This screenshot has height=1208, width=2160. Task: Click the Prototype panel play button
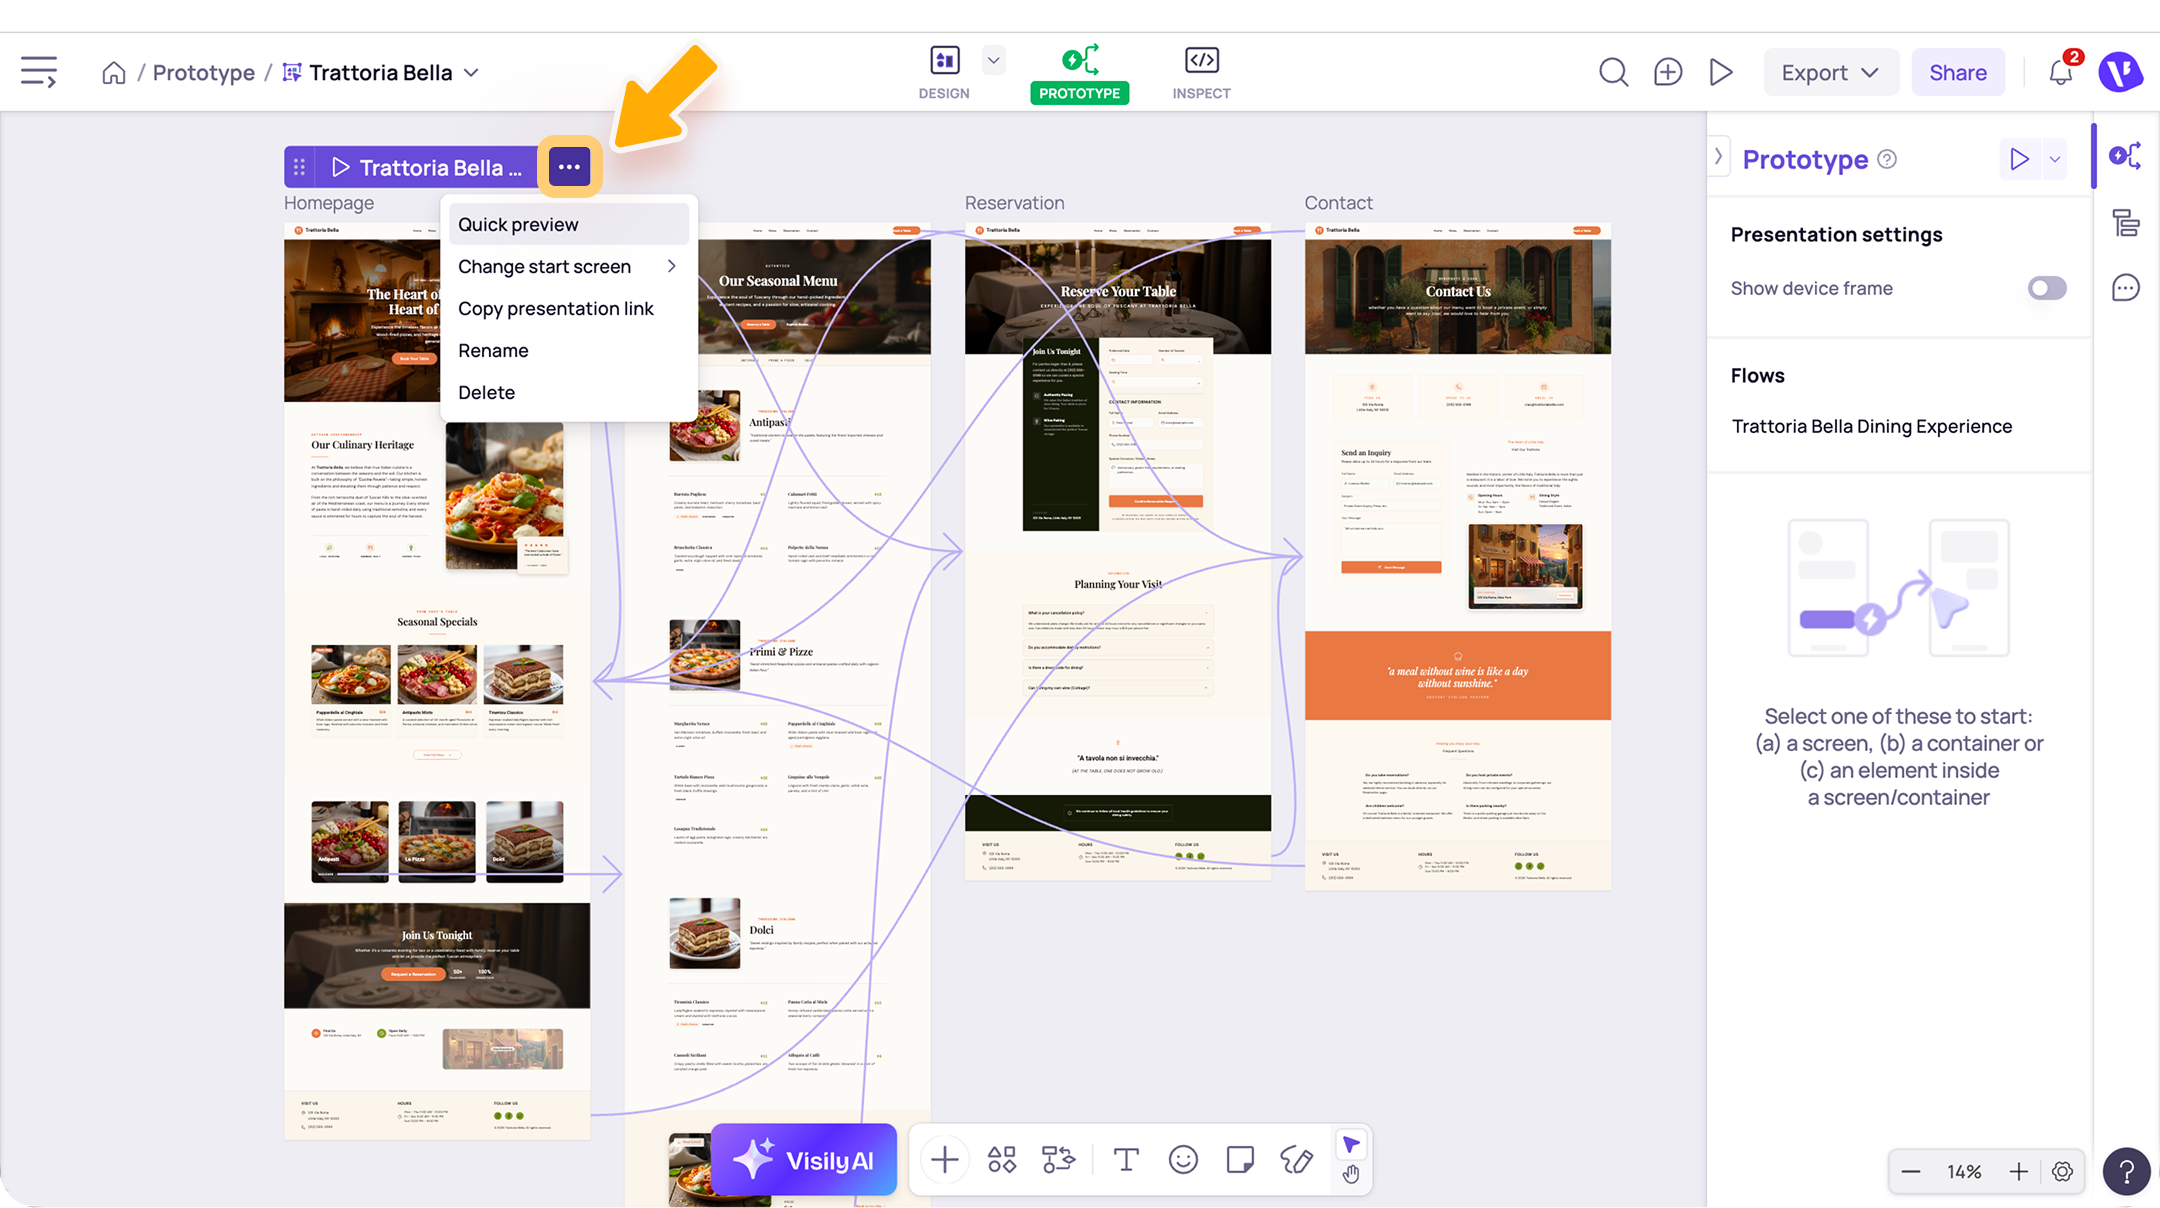[x=2019, y=159]
